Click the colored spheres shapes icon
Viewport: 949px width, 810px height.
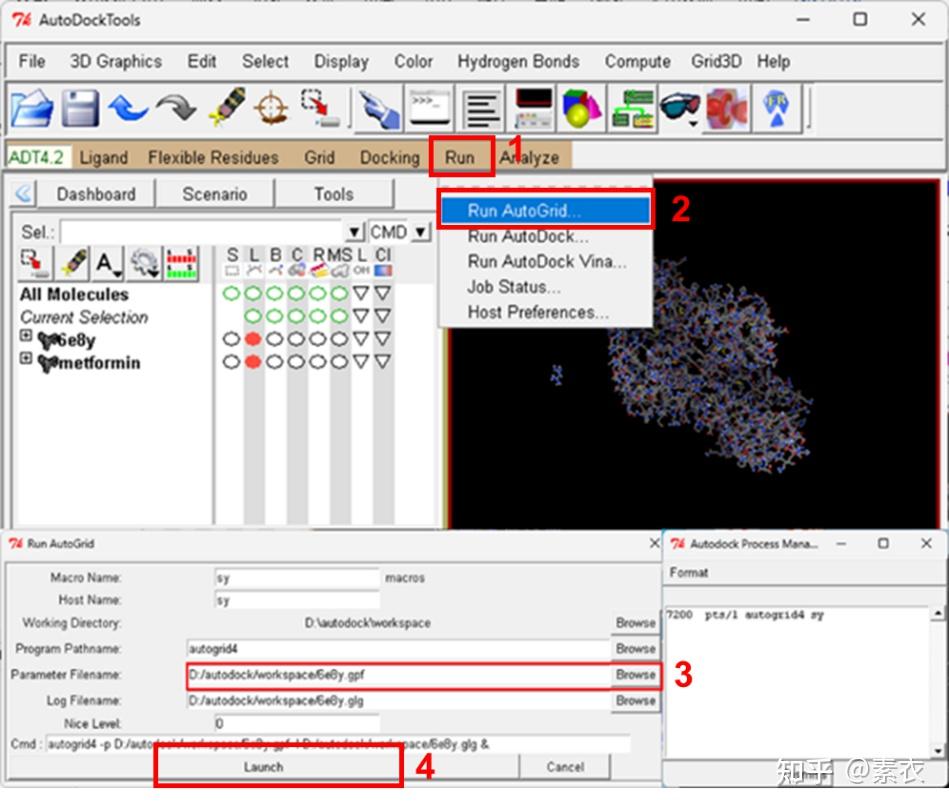click(x=582, y=108)
